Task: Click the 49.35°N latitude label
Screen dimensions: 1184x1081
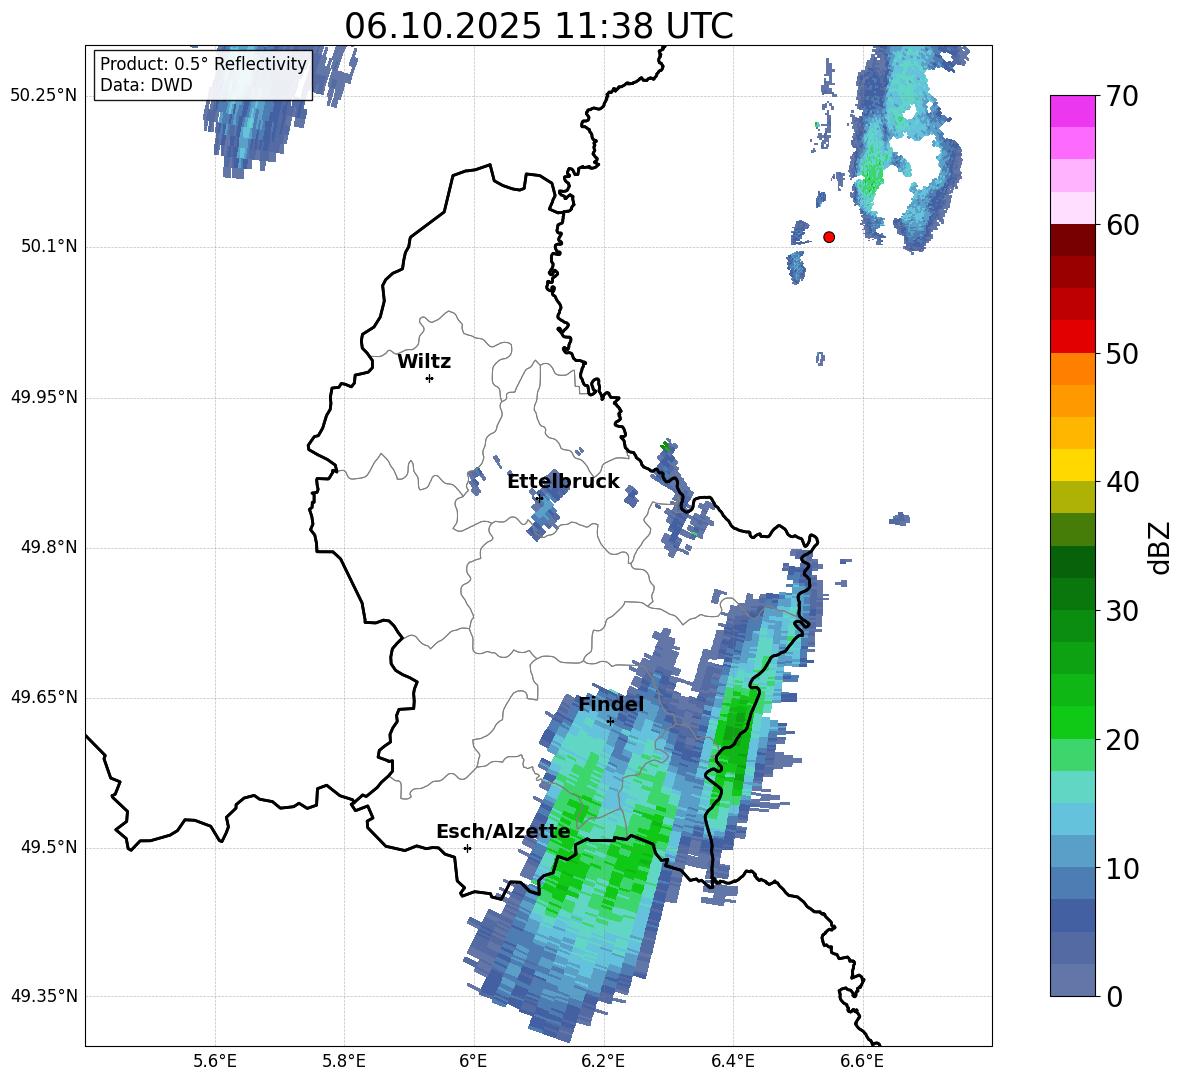Action: [x=44, y=996]
